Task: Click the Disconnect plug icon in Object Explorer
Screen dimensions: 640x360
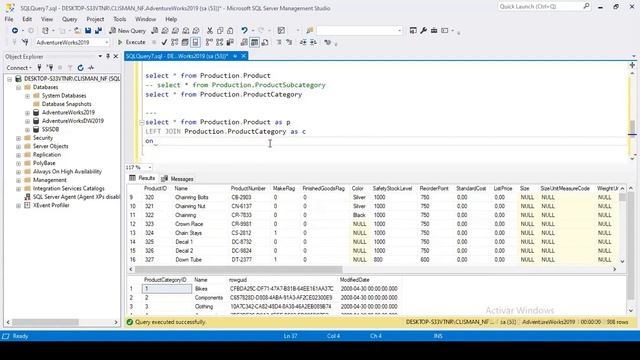Action: 50,68
